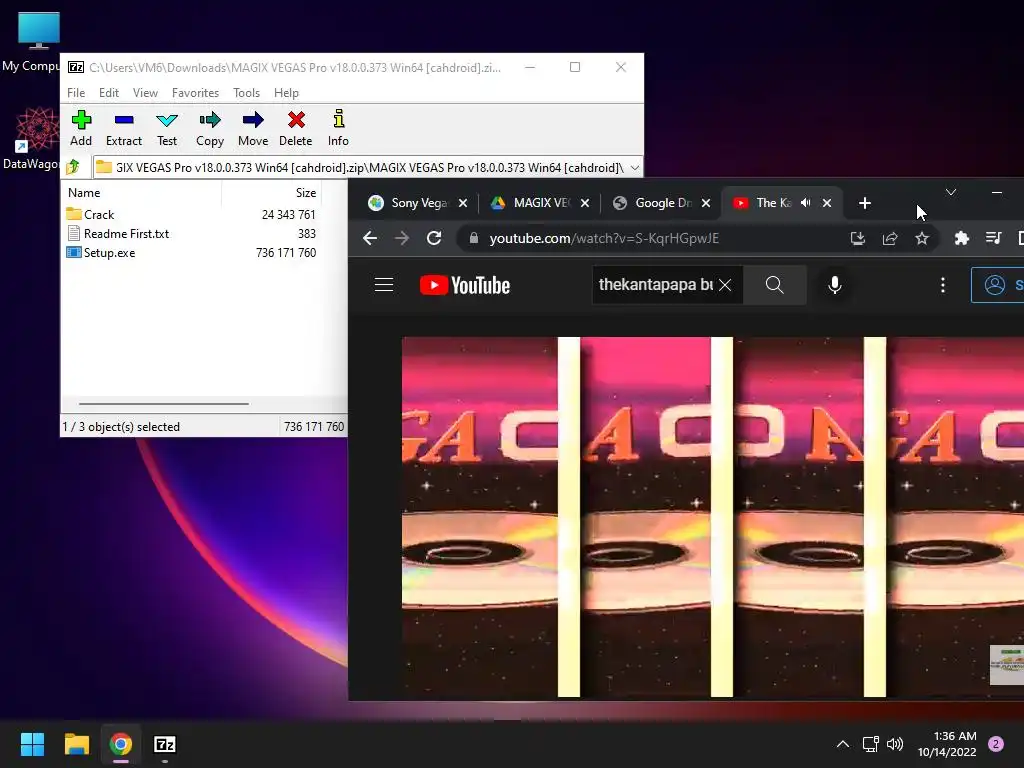
Task: Expand the 7-Zip address path dropdown
Action: [x=634, y=168]
